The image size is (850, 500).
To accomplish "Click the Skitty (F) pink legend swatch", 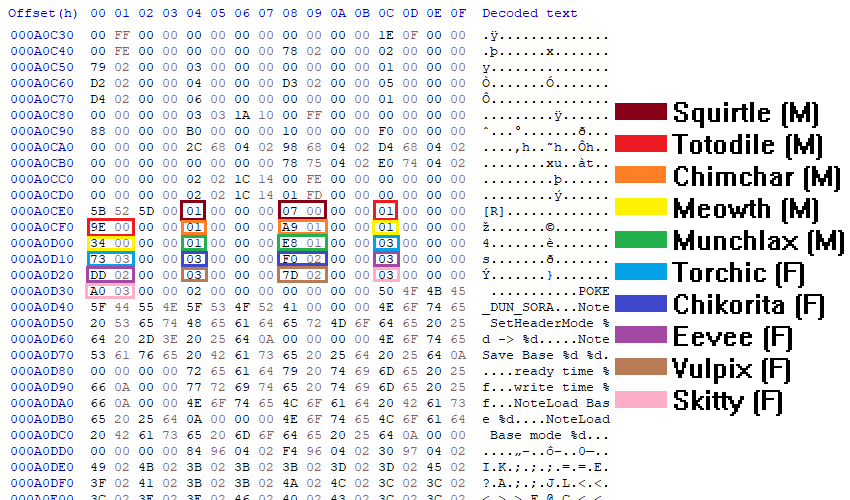I will [640, 399].
